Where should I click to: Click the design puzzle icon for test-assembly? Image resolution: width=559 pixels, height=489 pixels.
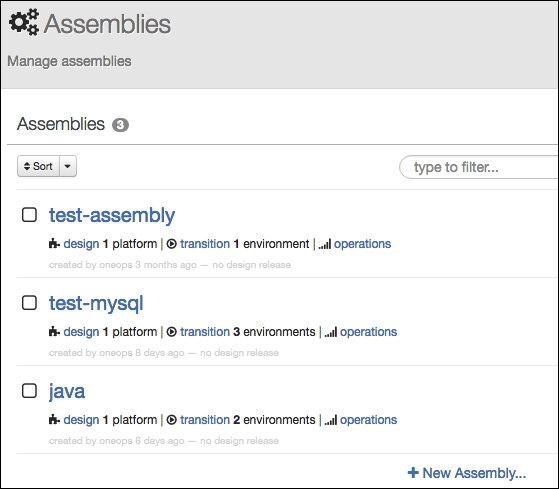54,244
